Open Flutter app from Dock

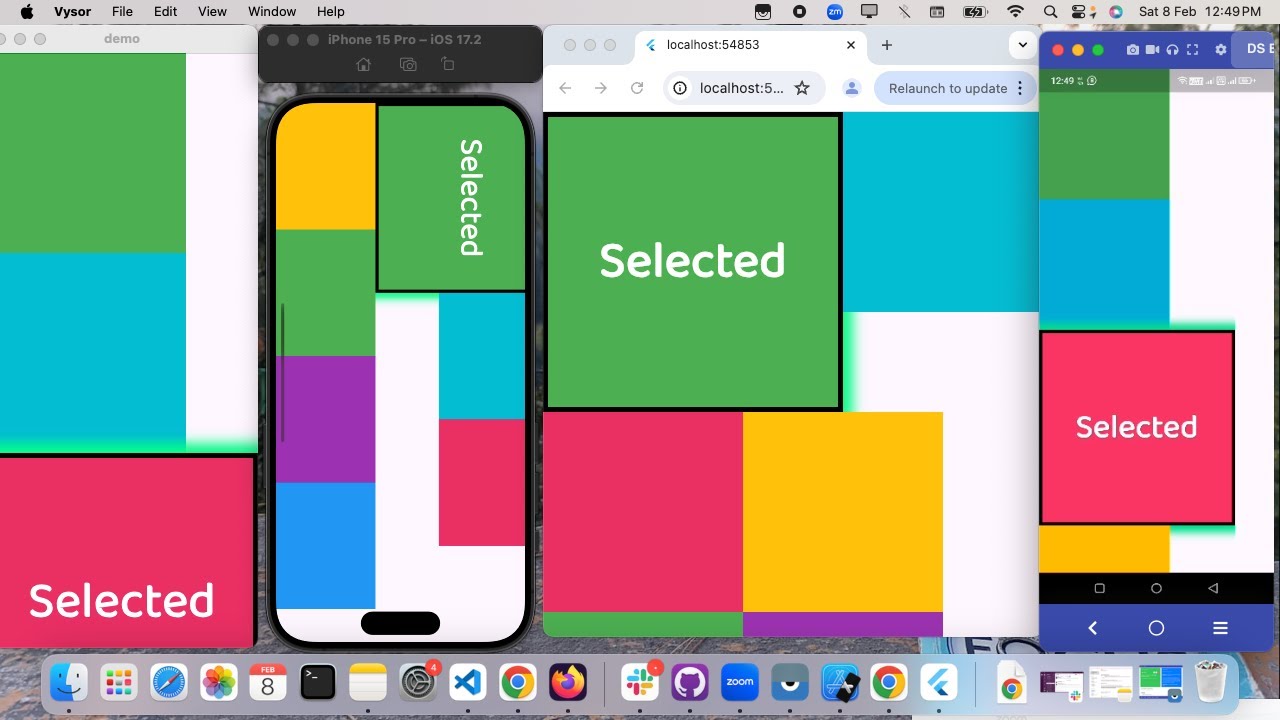[939, 683]
